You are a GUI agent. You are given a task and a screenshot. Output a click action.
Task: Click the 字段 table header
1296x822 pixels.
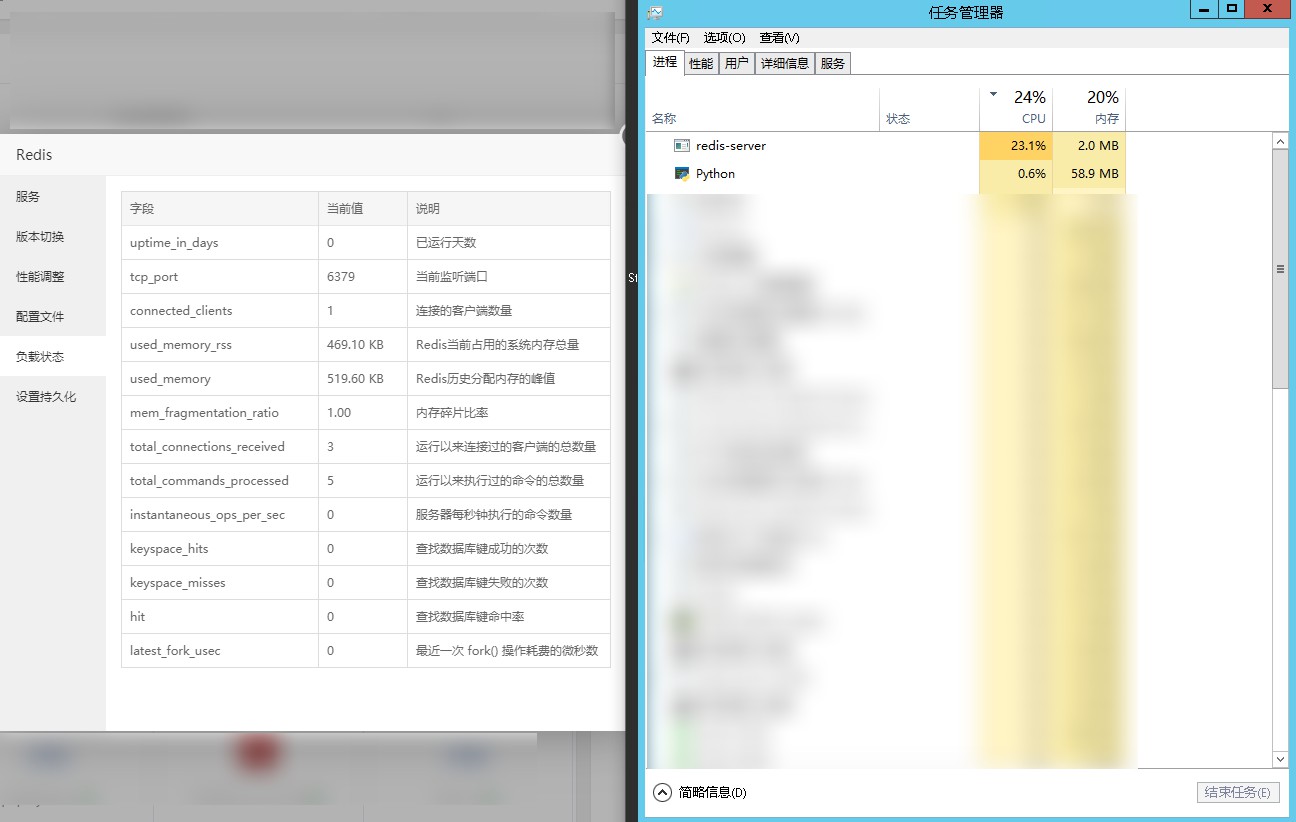point(220,209)
